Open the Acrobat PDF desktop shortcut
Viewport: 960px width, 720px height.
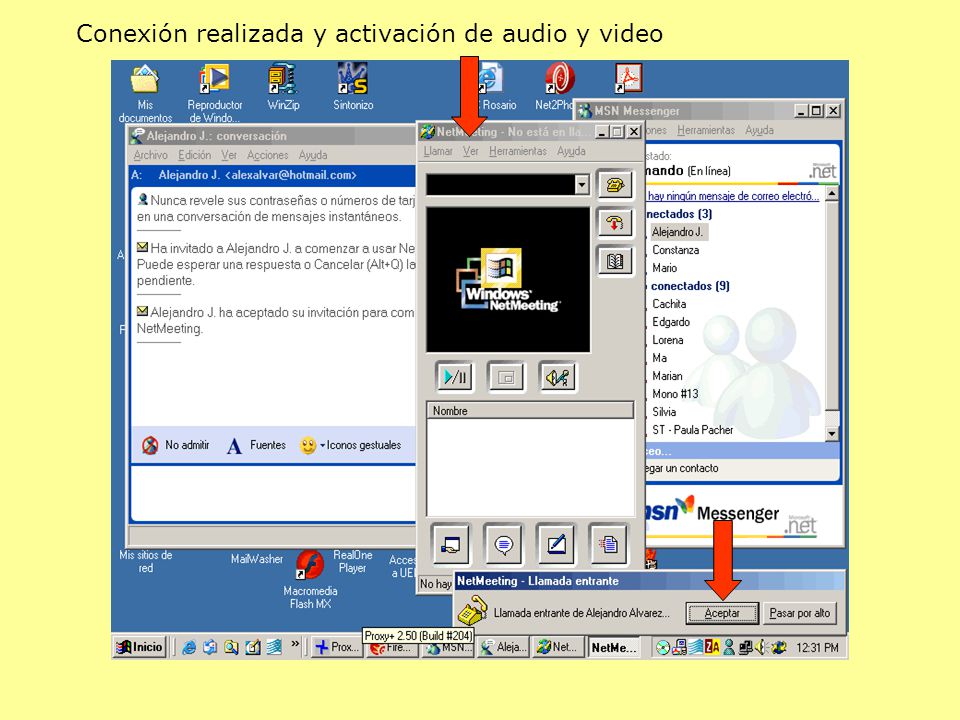[x=628, y=78]
